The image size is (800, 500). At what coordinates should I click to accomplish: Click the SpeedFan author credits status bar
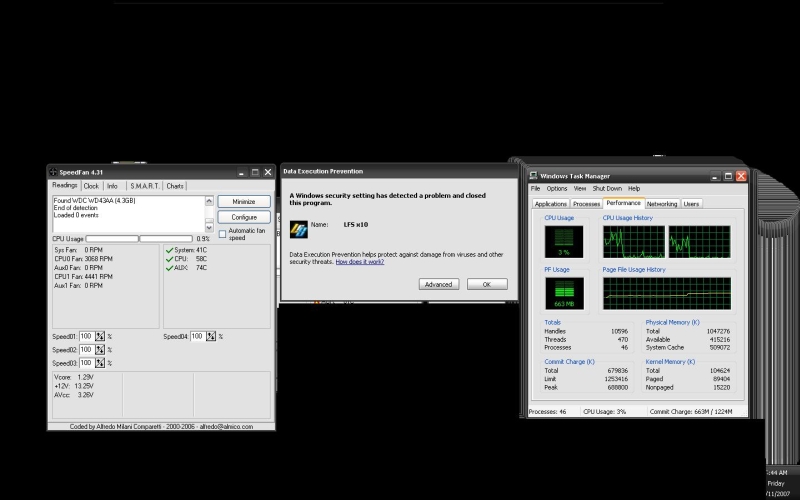click(161, 427)
